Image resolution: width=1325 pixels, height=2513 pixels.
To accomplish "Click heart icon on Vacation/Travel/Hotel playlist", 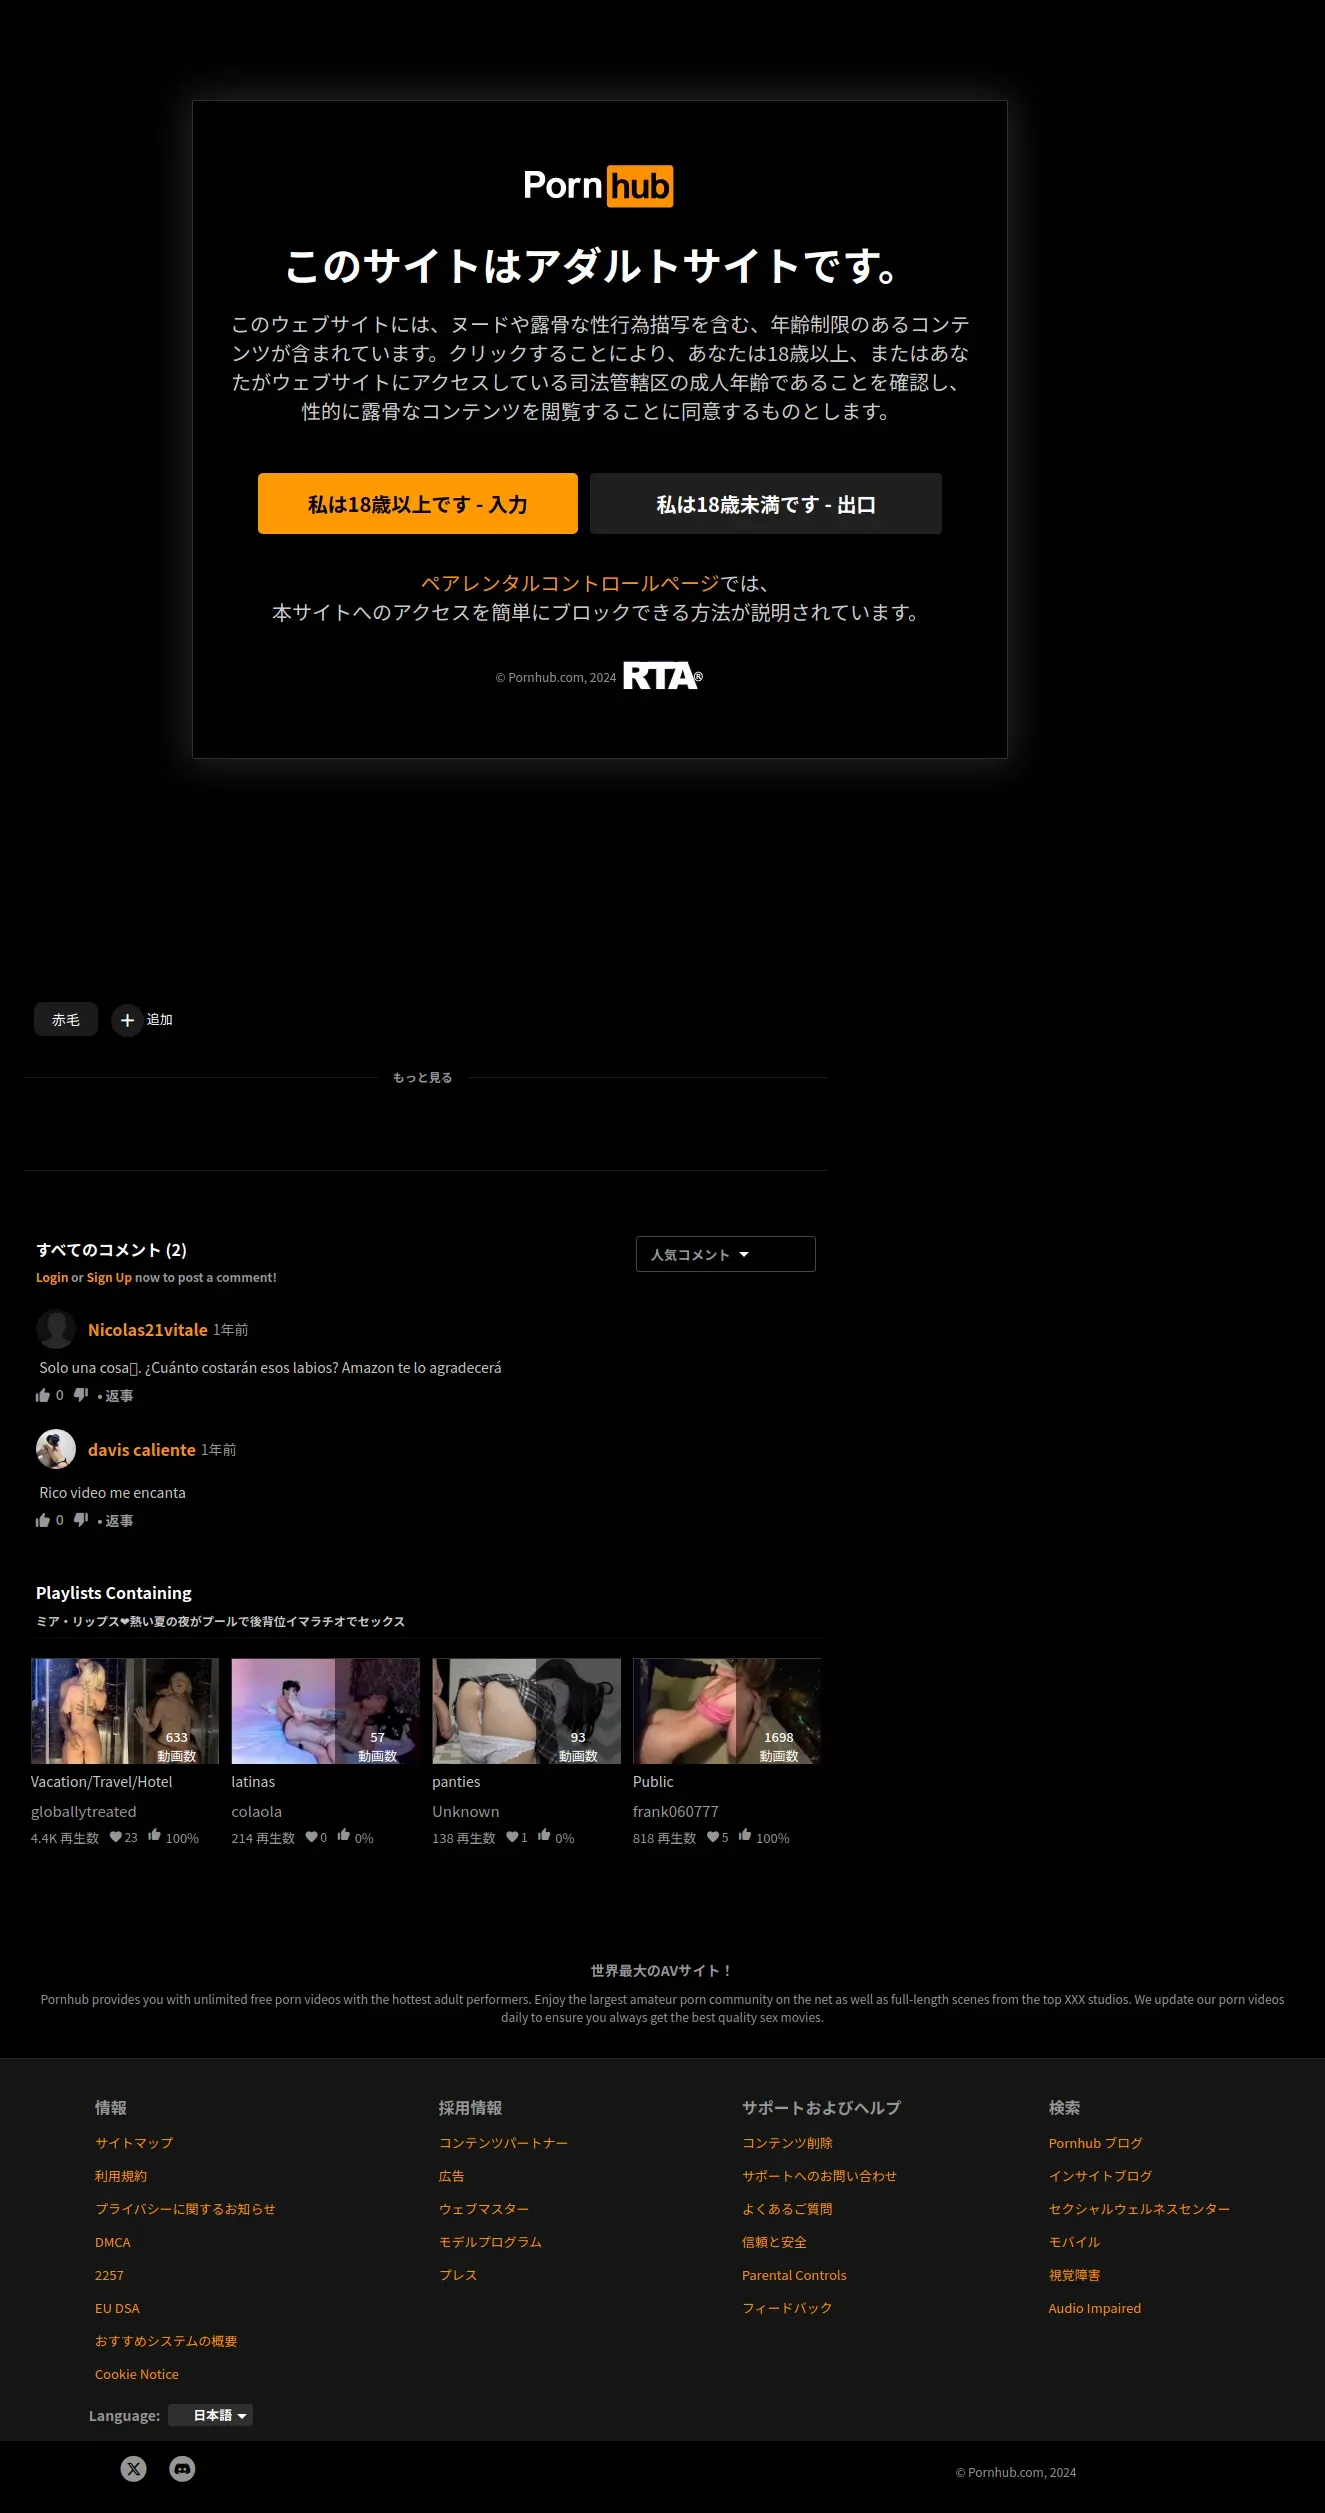I will click(116, 1837).
